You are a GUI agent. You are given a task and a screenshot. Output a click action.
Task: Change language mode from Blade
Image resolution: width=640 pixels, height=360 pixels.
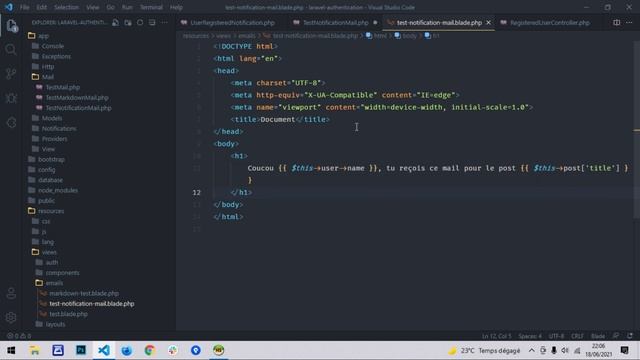[x=598, y=336]
